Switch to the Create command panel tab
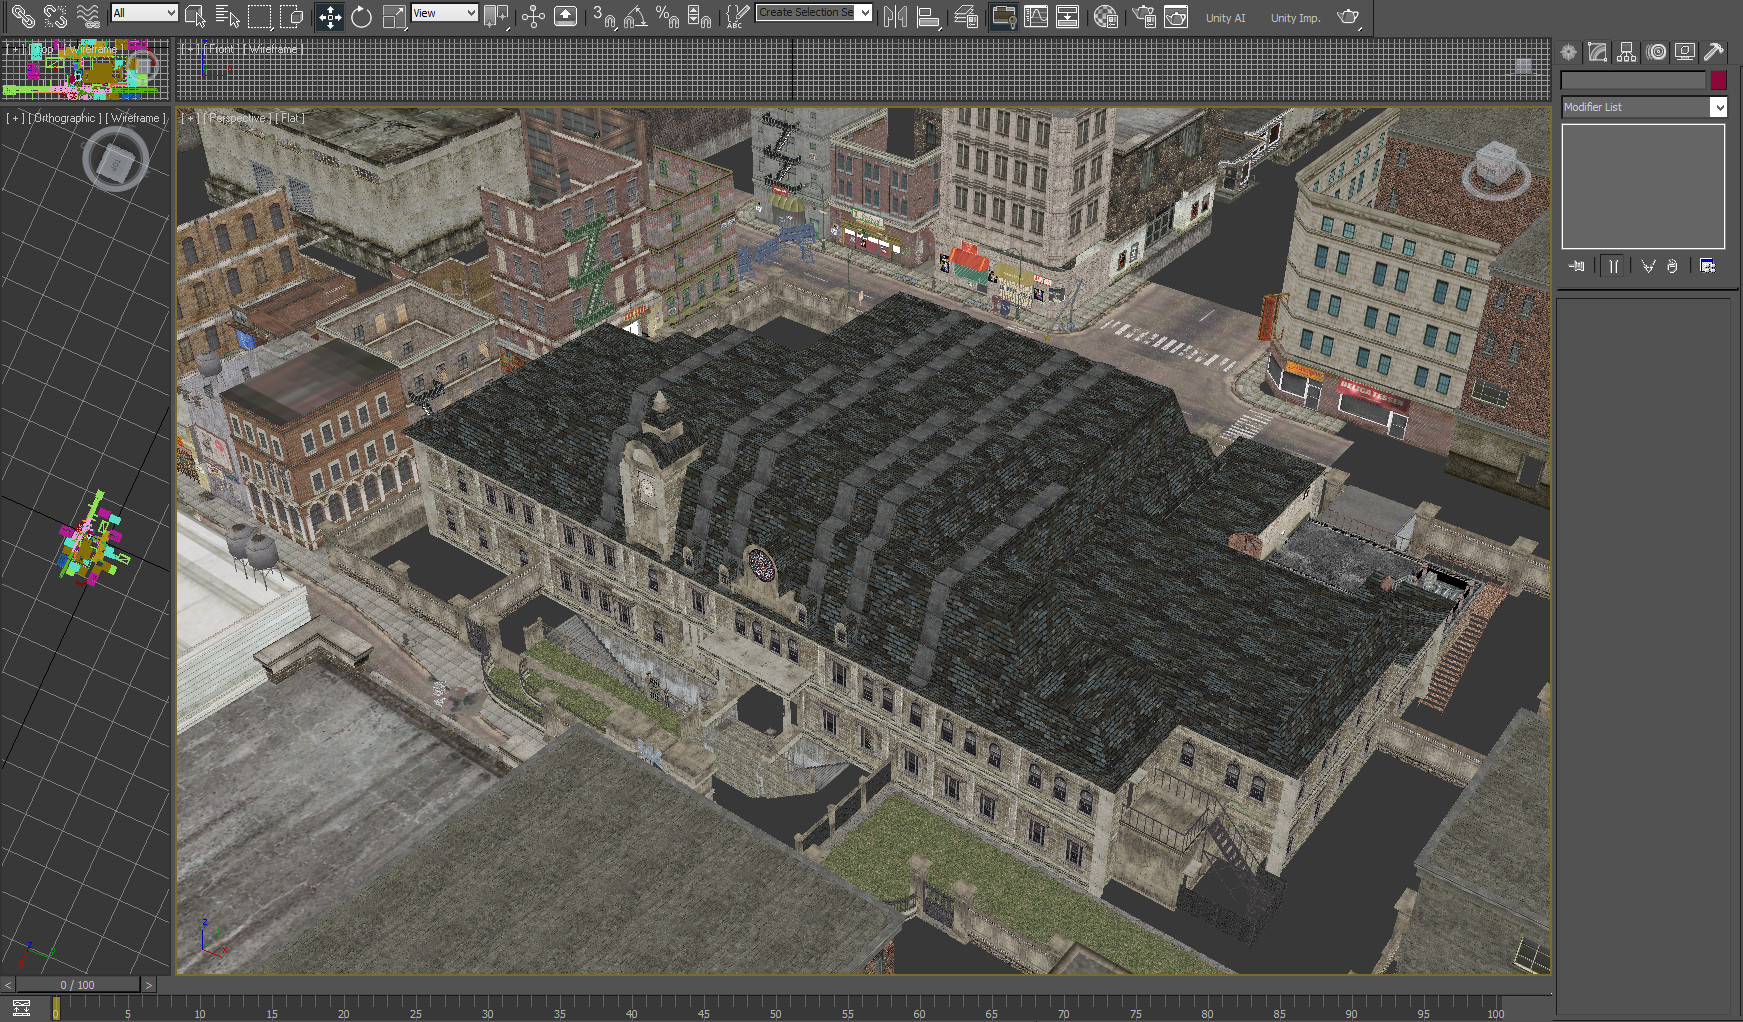This screenshot has height=1022, width=1743. click(x=1569, y=52)
